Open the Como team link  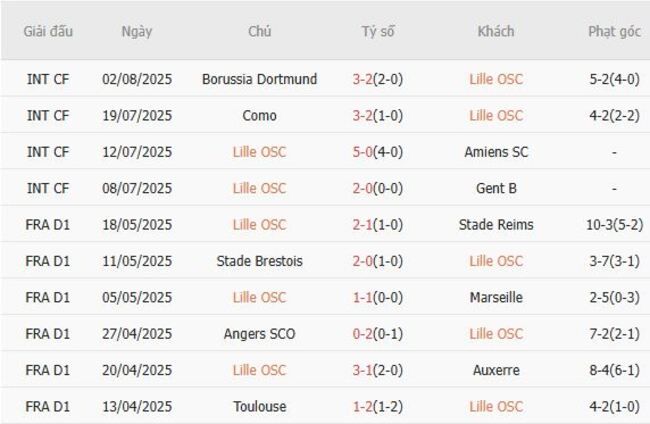click(259, 115)
